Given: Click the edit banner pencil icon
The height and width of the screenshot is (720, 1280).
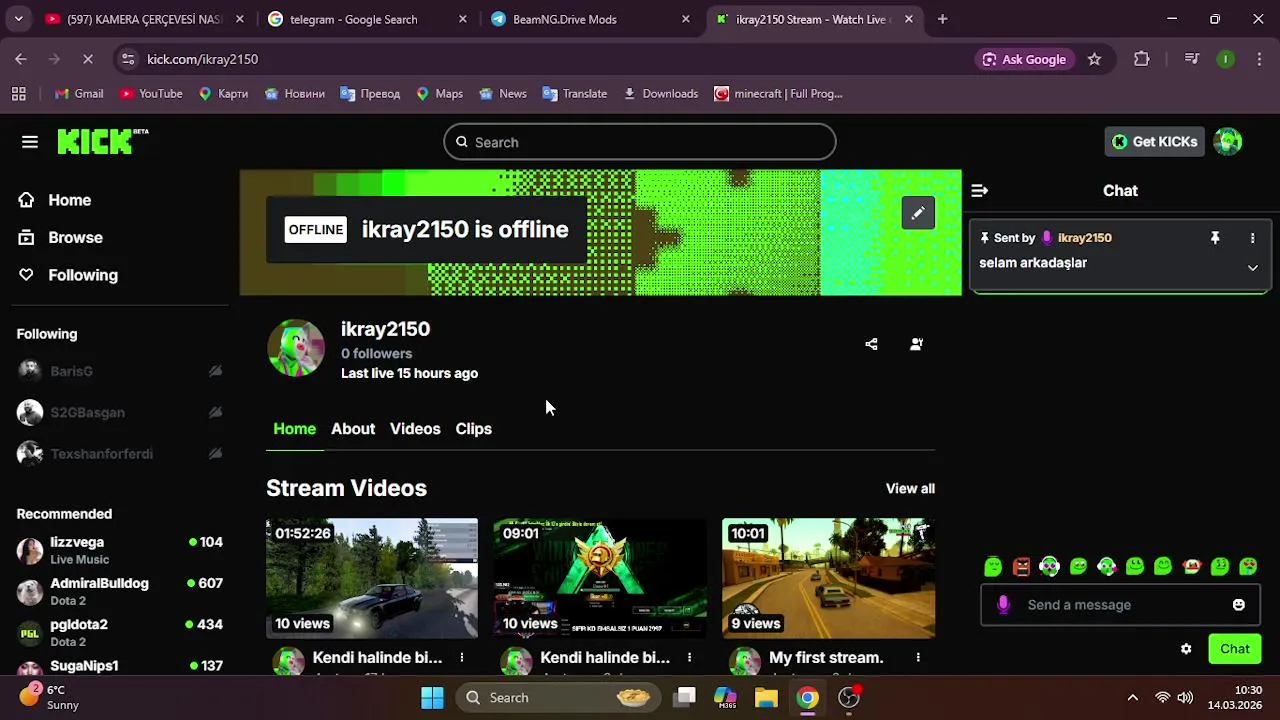Looking at the screenshot, I should tap(918, 213).
